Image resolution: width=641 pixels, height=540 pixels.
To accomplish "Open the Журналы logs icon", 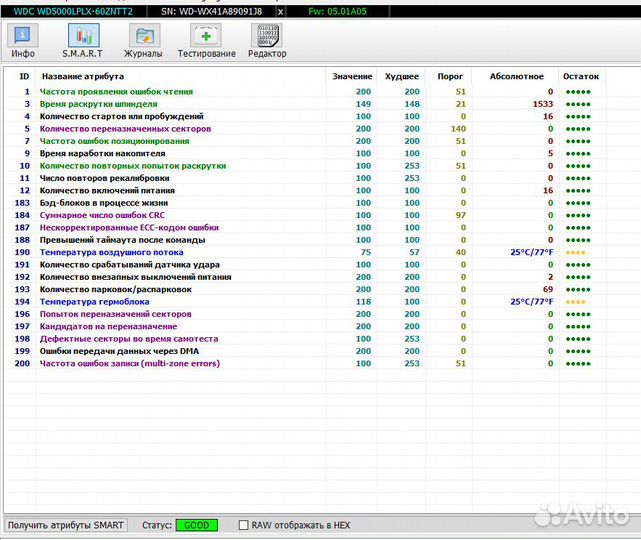I will point(144,40).
